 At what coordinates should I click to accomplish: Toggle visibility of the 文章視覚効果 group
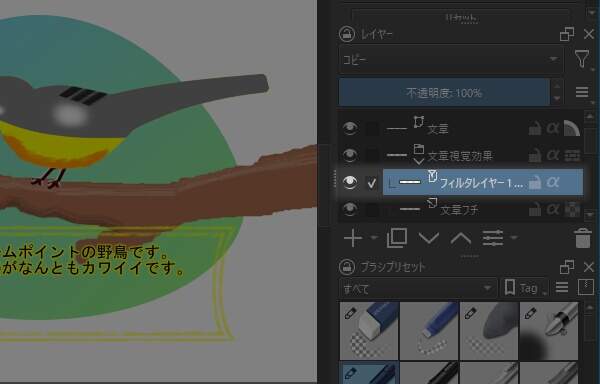[350, 155]
